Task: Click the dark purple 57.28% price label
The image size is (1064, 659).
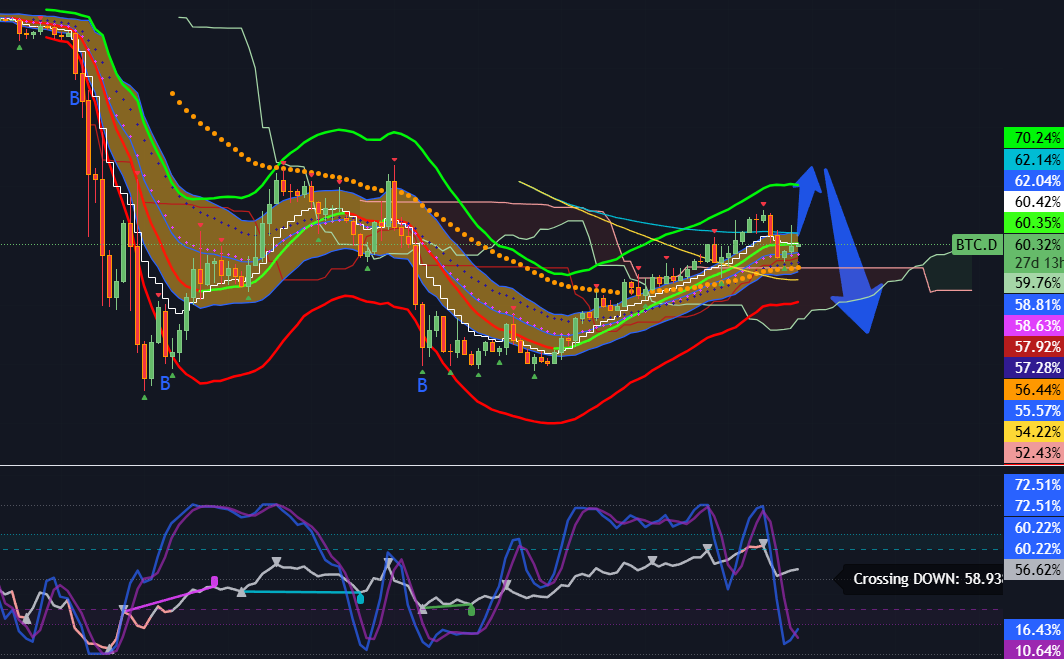Action: tap(1033, 367)
